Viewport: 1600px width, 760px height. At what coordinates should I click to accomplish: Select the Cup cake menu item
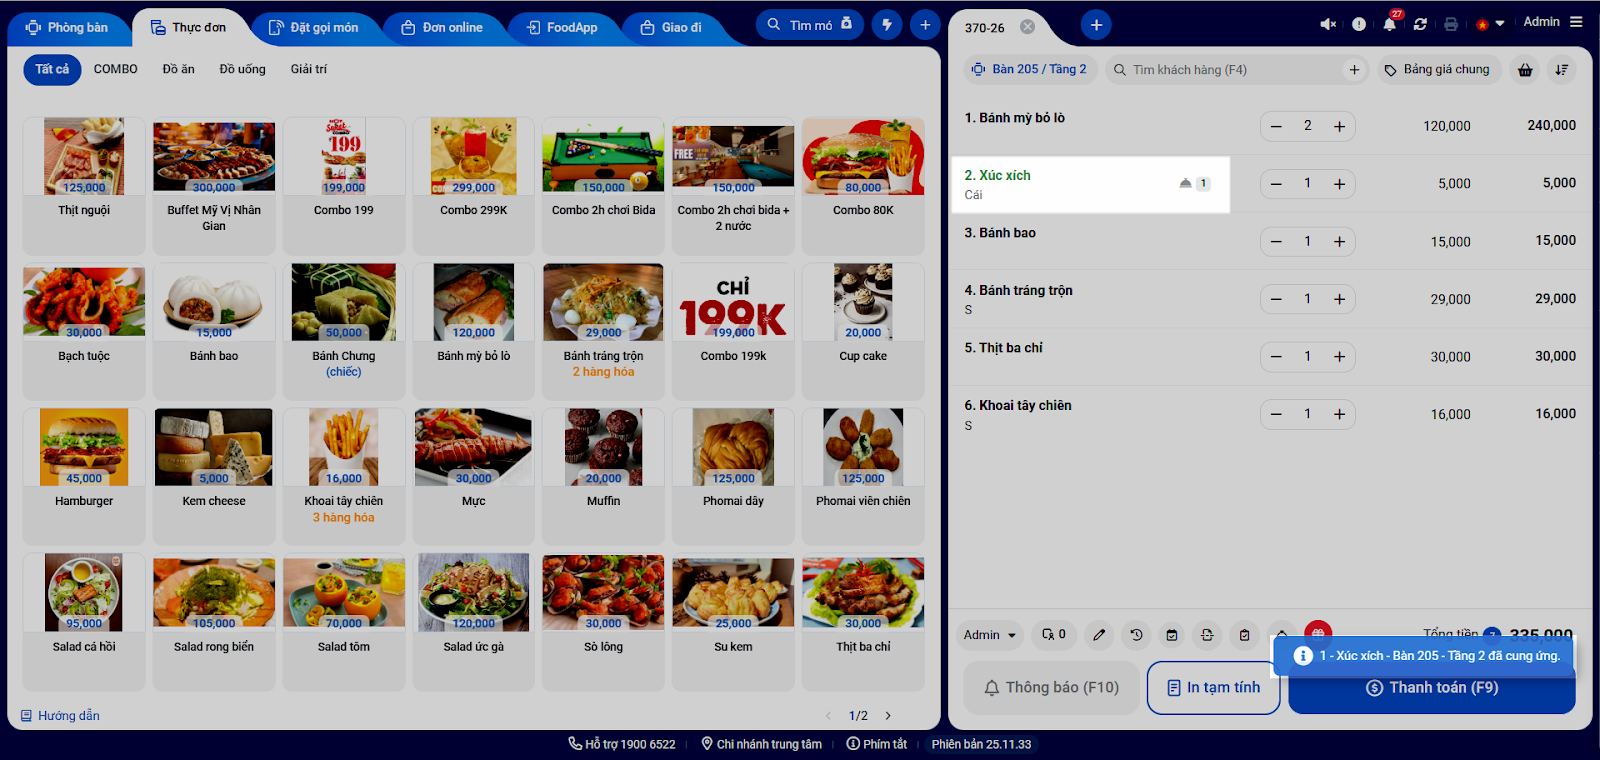point(863,331)
